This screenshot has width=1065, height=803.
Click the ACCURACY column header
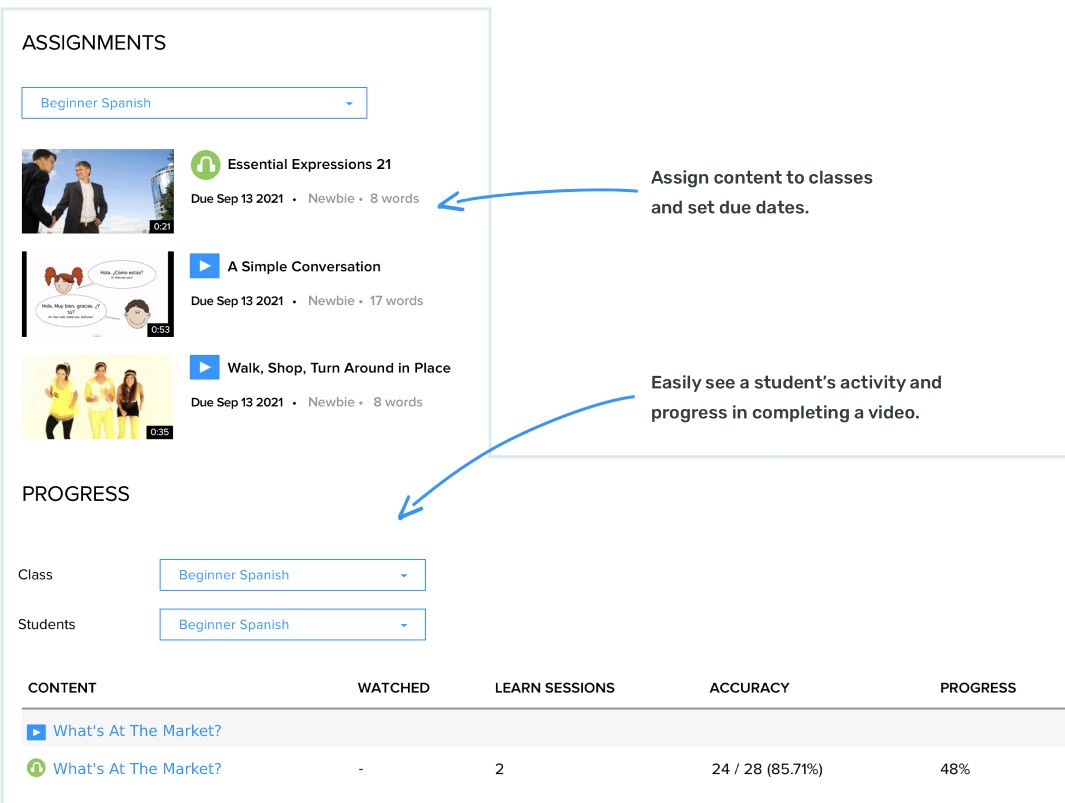pos(749,688)
